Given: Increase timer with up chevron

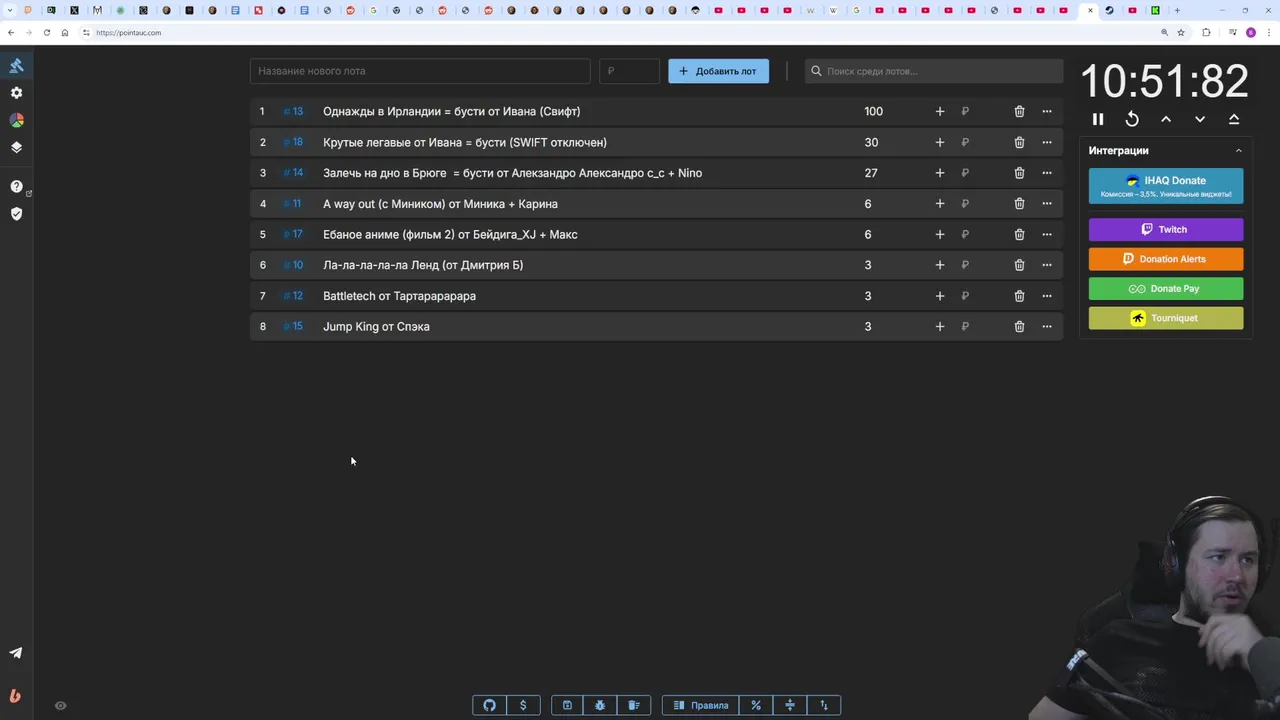Looking at the screenshot, I should point(1166,119).
